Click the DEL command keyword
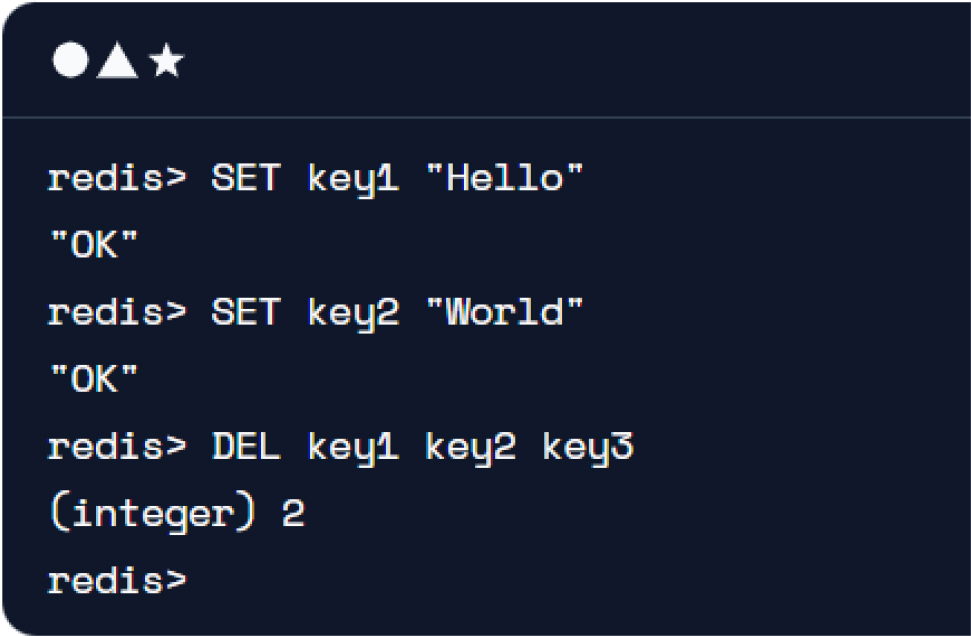The width and height of the screenshot is (971, 636). tap(246, 446)
